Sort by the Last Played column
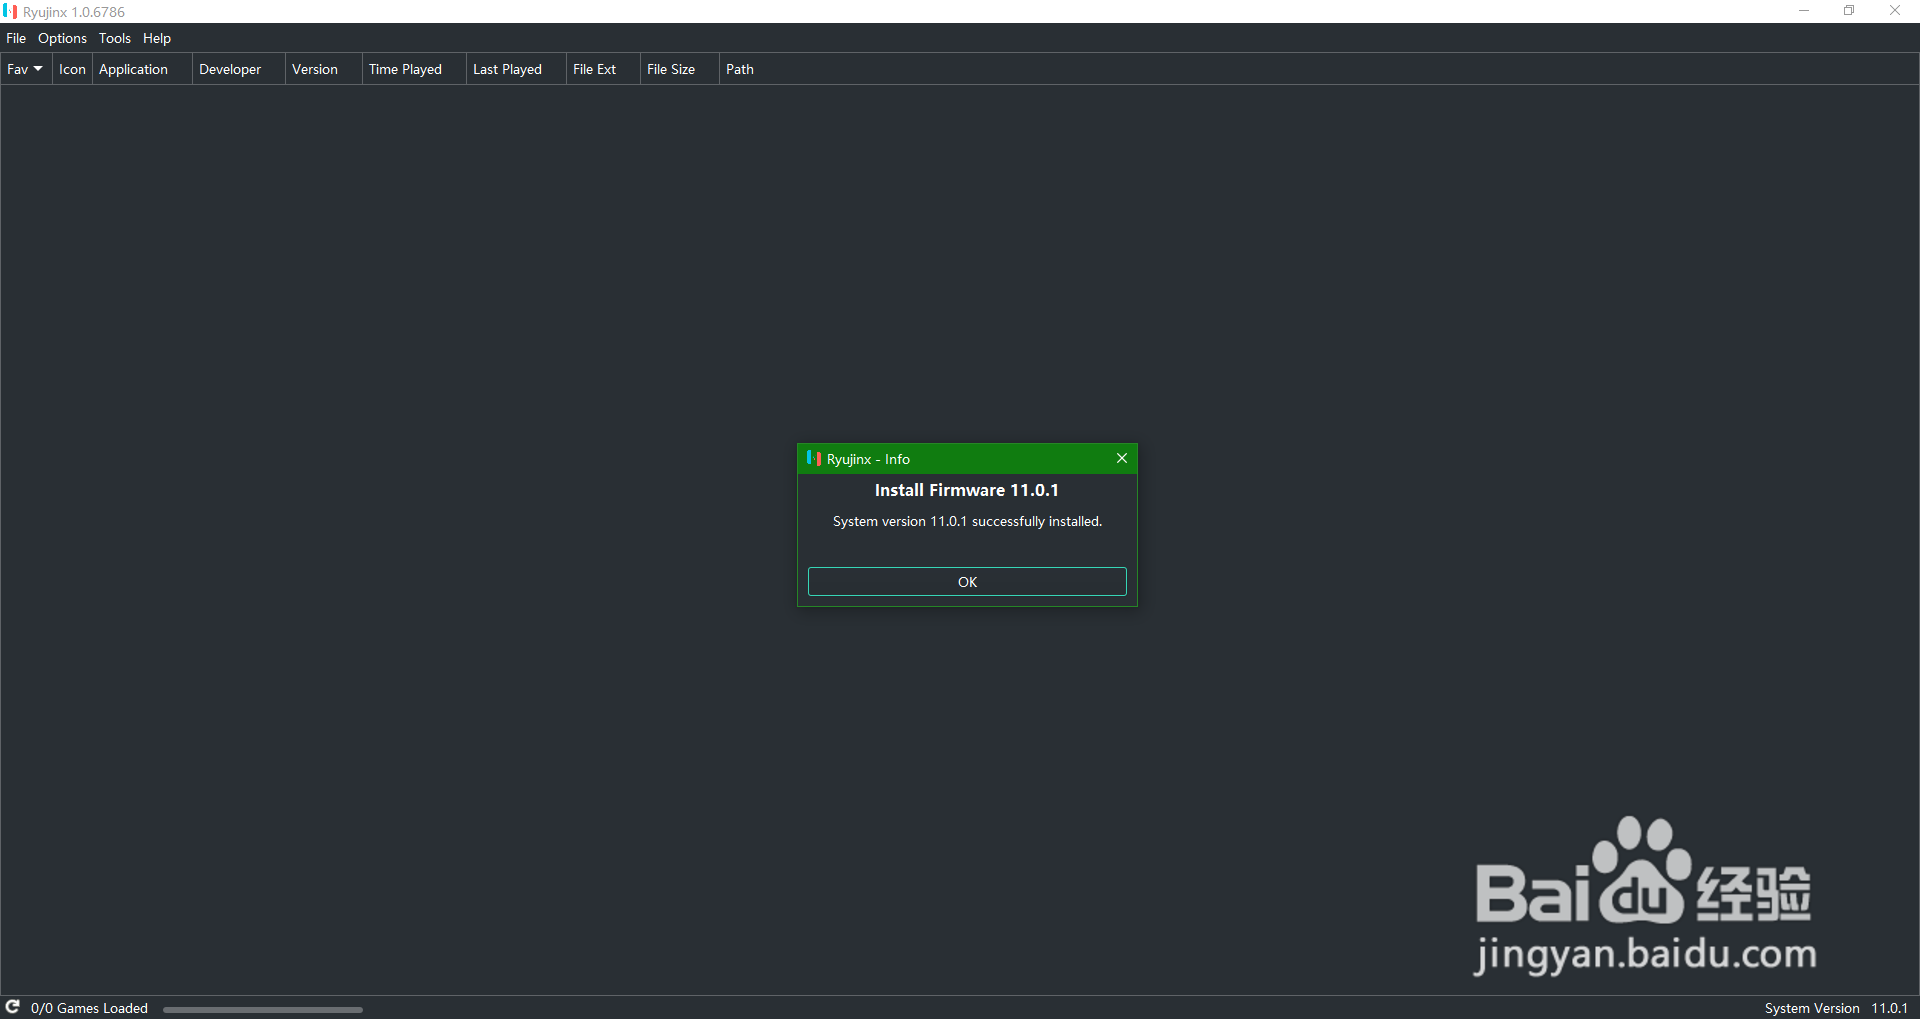 (516, 69)
